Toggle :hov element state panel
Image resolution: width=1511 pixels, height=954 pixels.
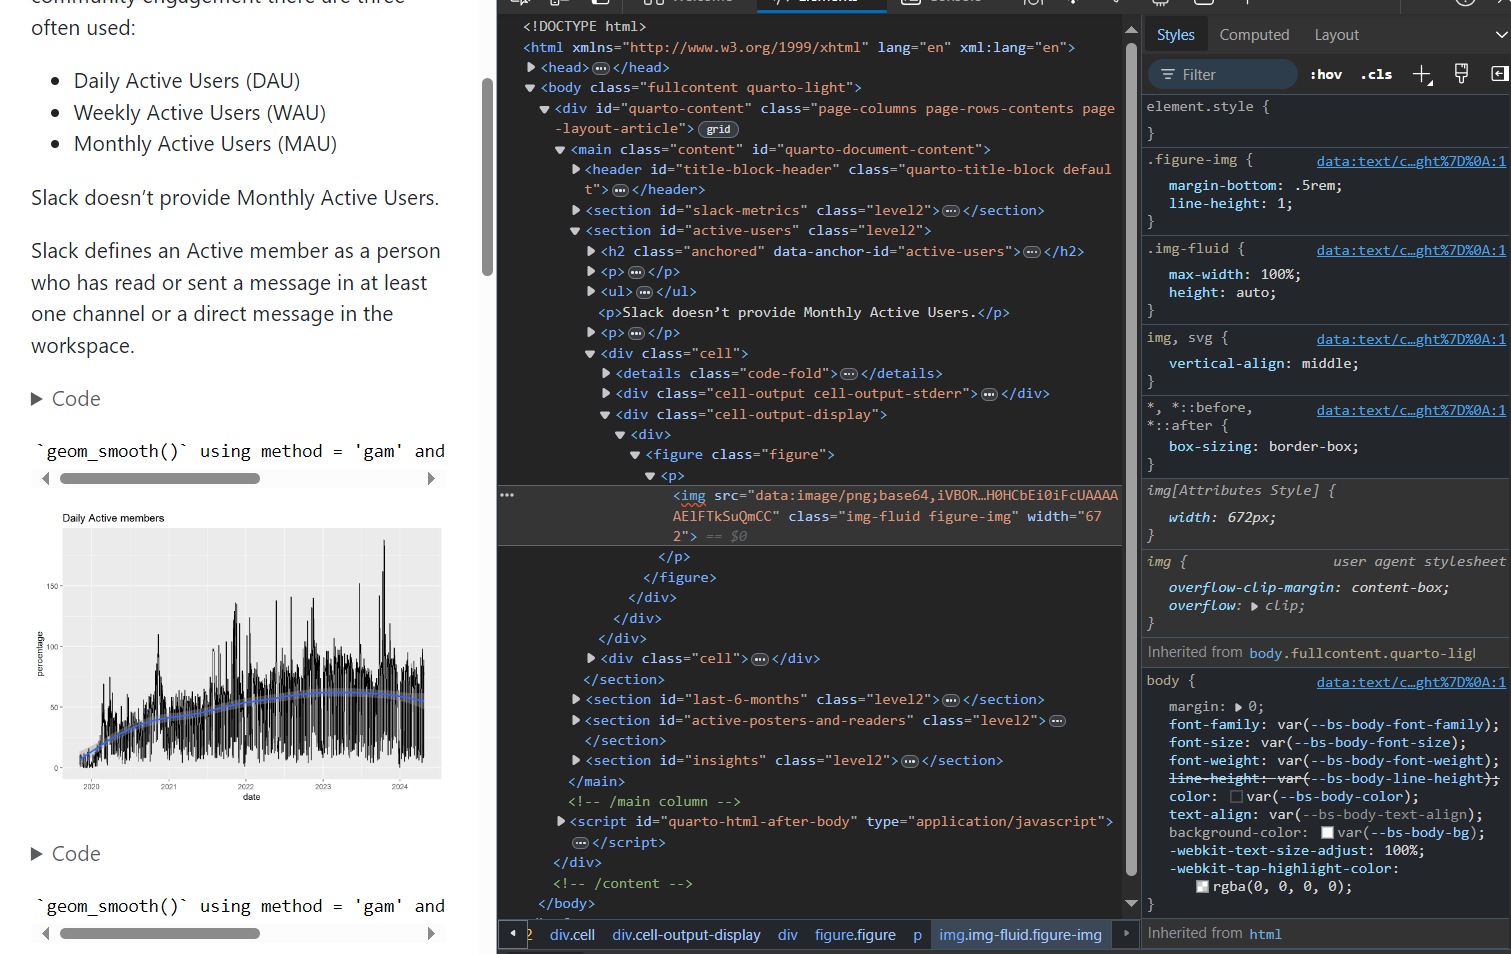pyautogui.click(x=1326, y=74)
